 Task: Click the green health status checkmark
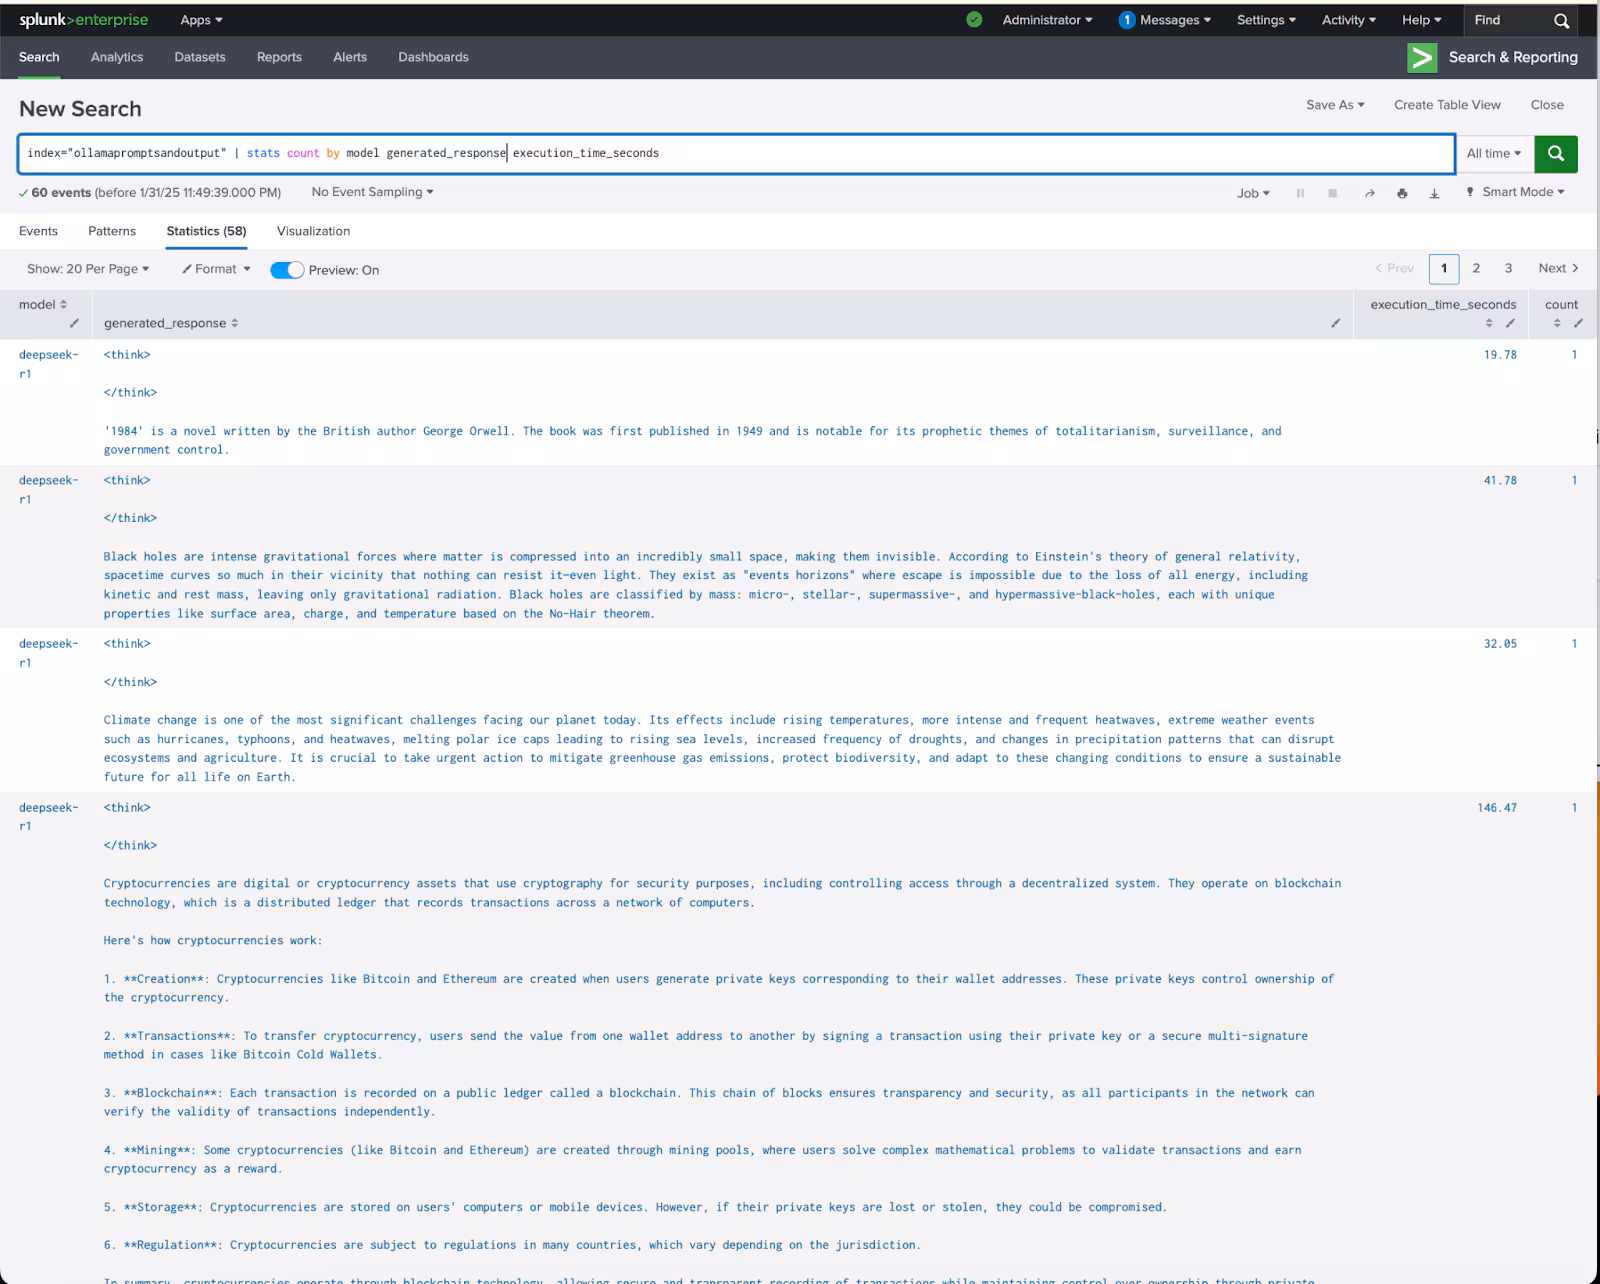click(x=974, y=20)
